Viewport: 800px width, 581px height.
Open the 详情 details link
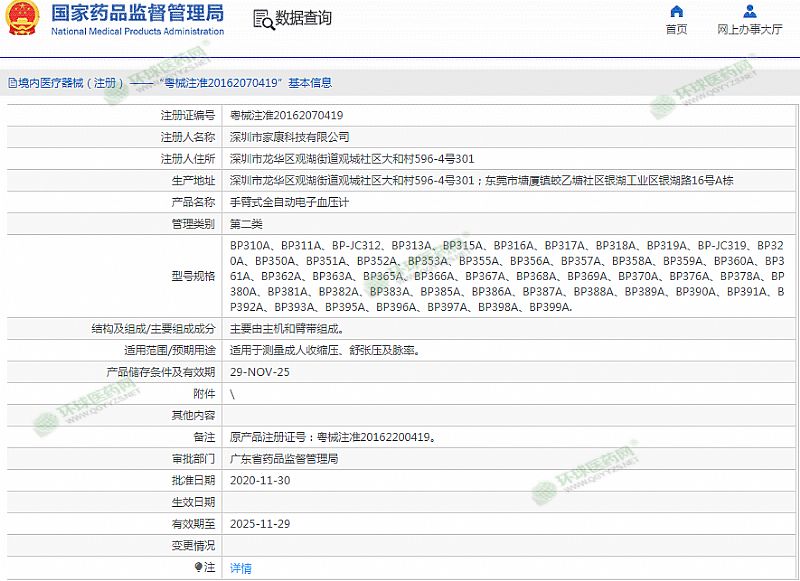(241, 567)
